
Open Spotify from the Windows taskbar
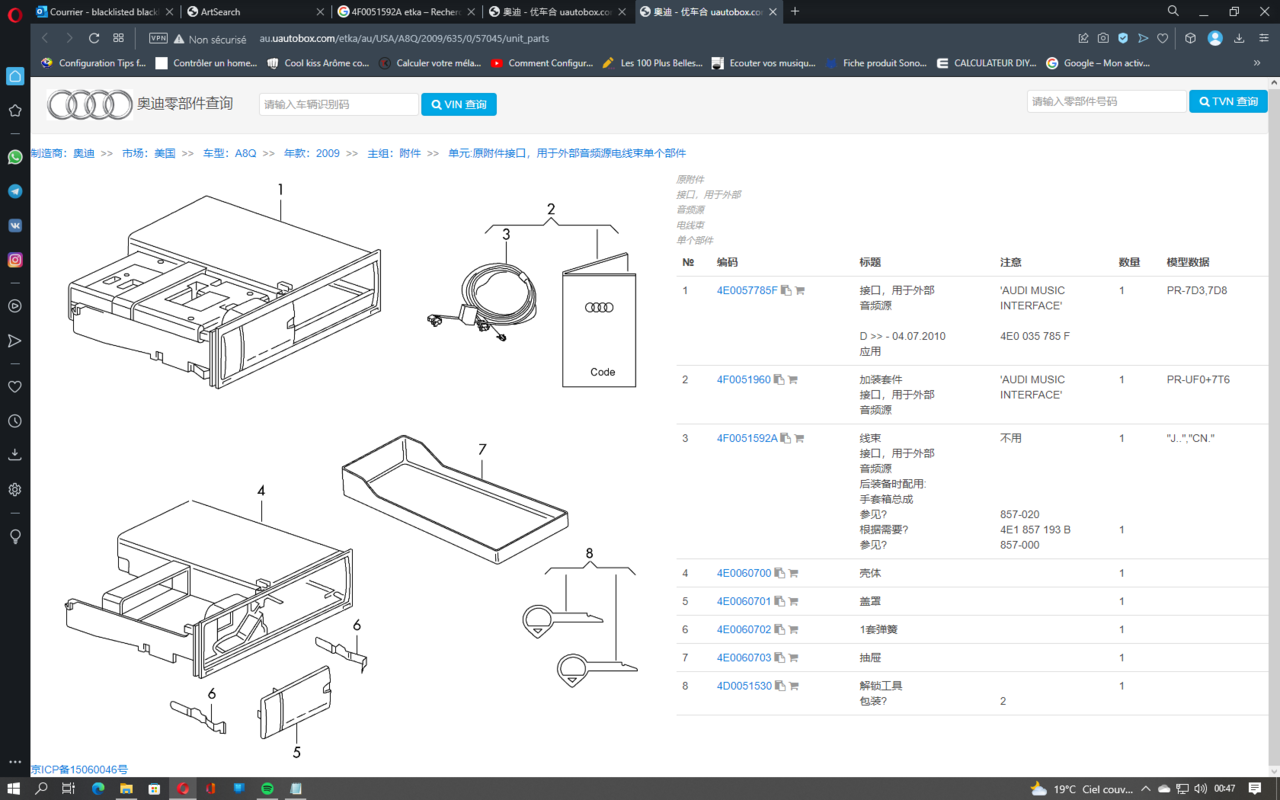268,789
